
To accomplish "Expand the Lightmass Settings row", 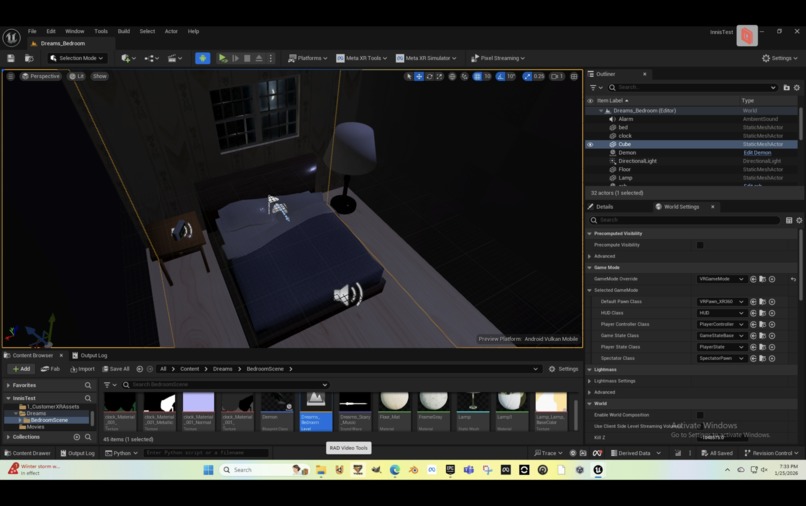I will coord(590,381).
